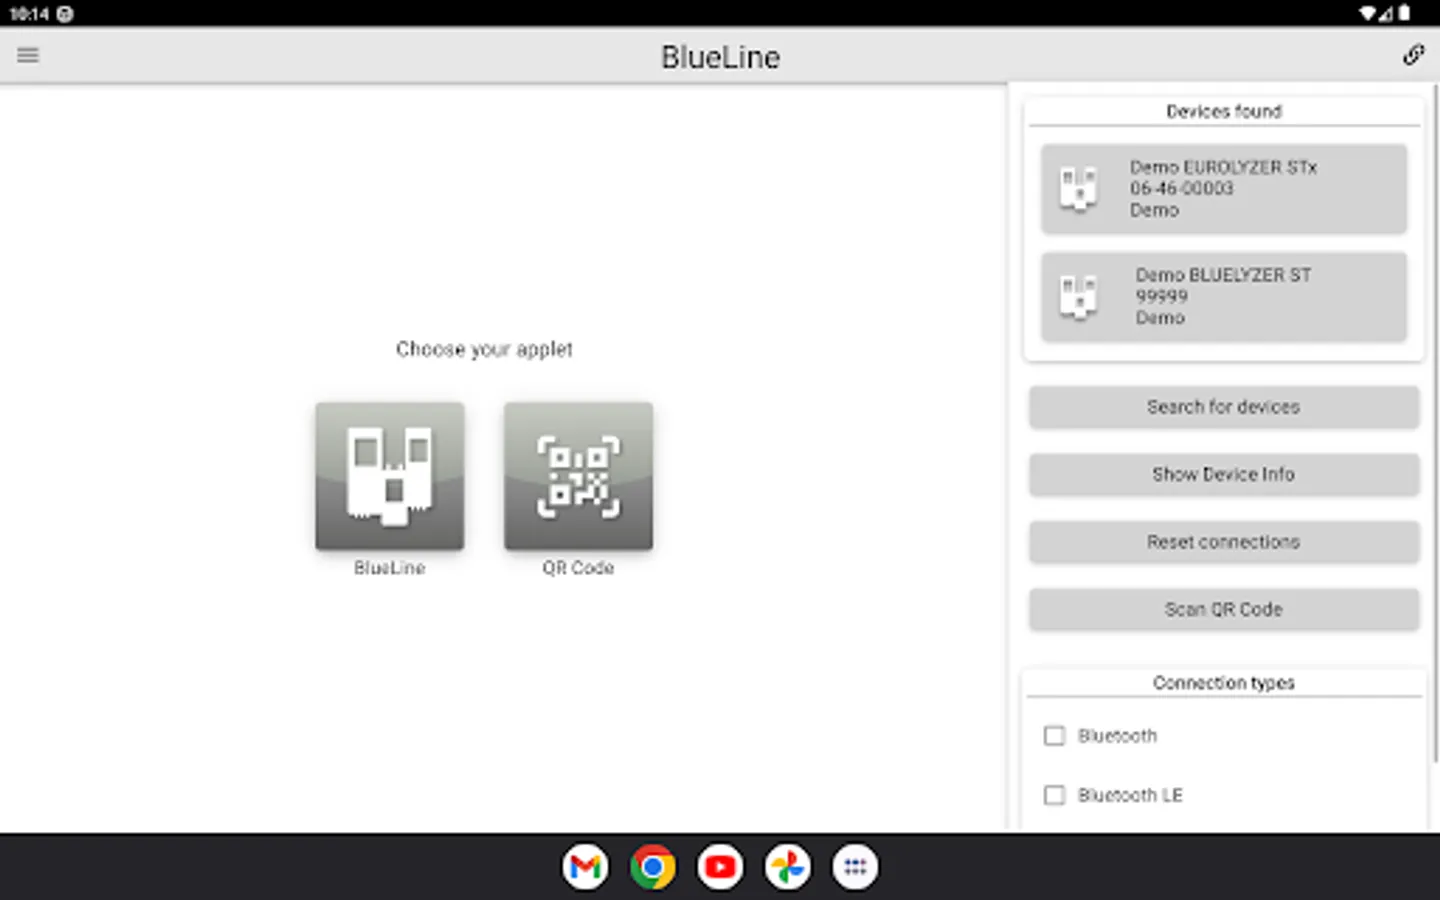This screenshot has width=1440, height=900.
Task: Click the serial number 99999
Action: [x=1162, y=296]
